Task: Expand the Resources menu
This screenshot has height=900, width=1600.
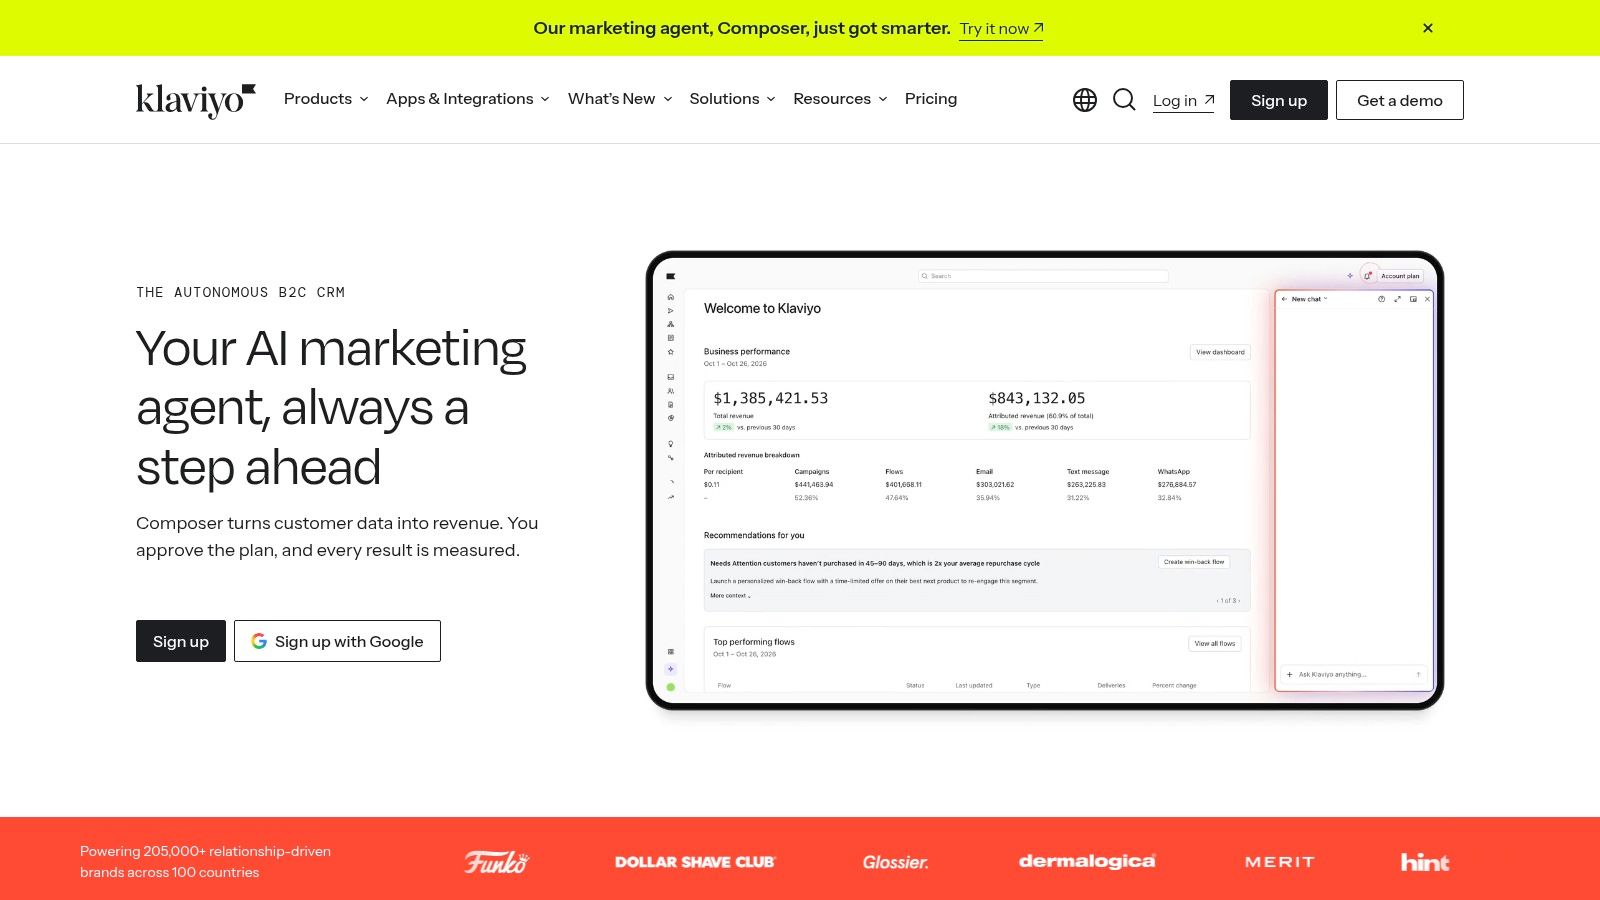Action: click(840, 99)
